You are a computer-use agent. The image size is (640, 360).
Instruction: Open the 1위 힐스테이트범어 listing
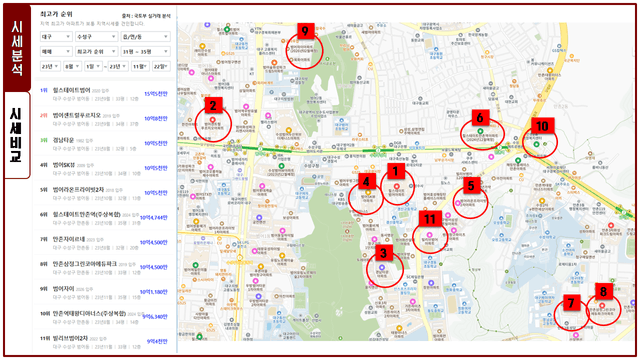coord(104,94)
